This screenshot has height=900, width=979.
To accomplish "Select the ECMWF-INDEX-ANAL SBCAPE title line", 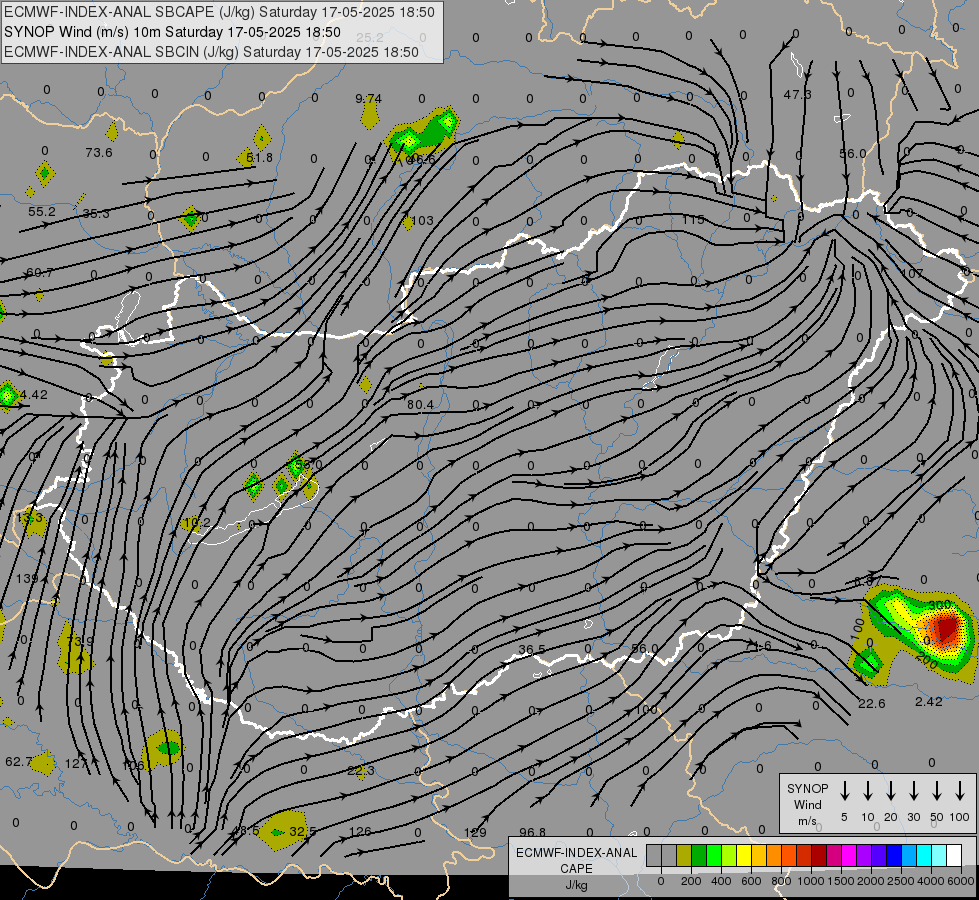I will [219, 12].
